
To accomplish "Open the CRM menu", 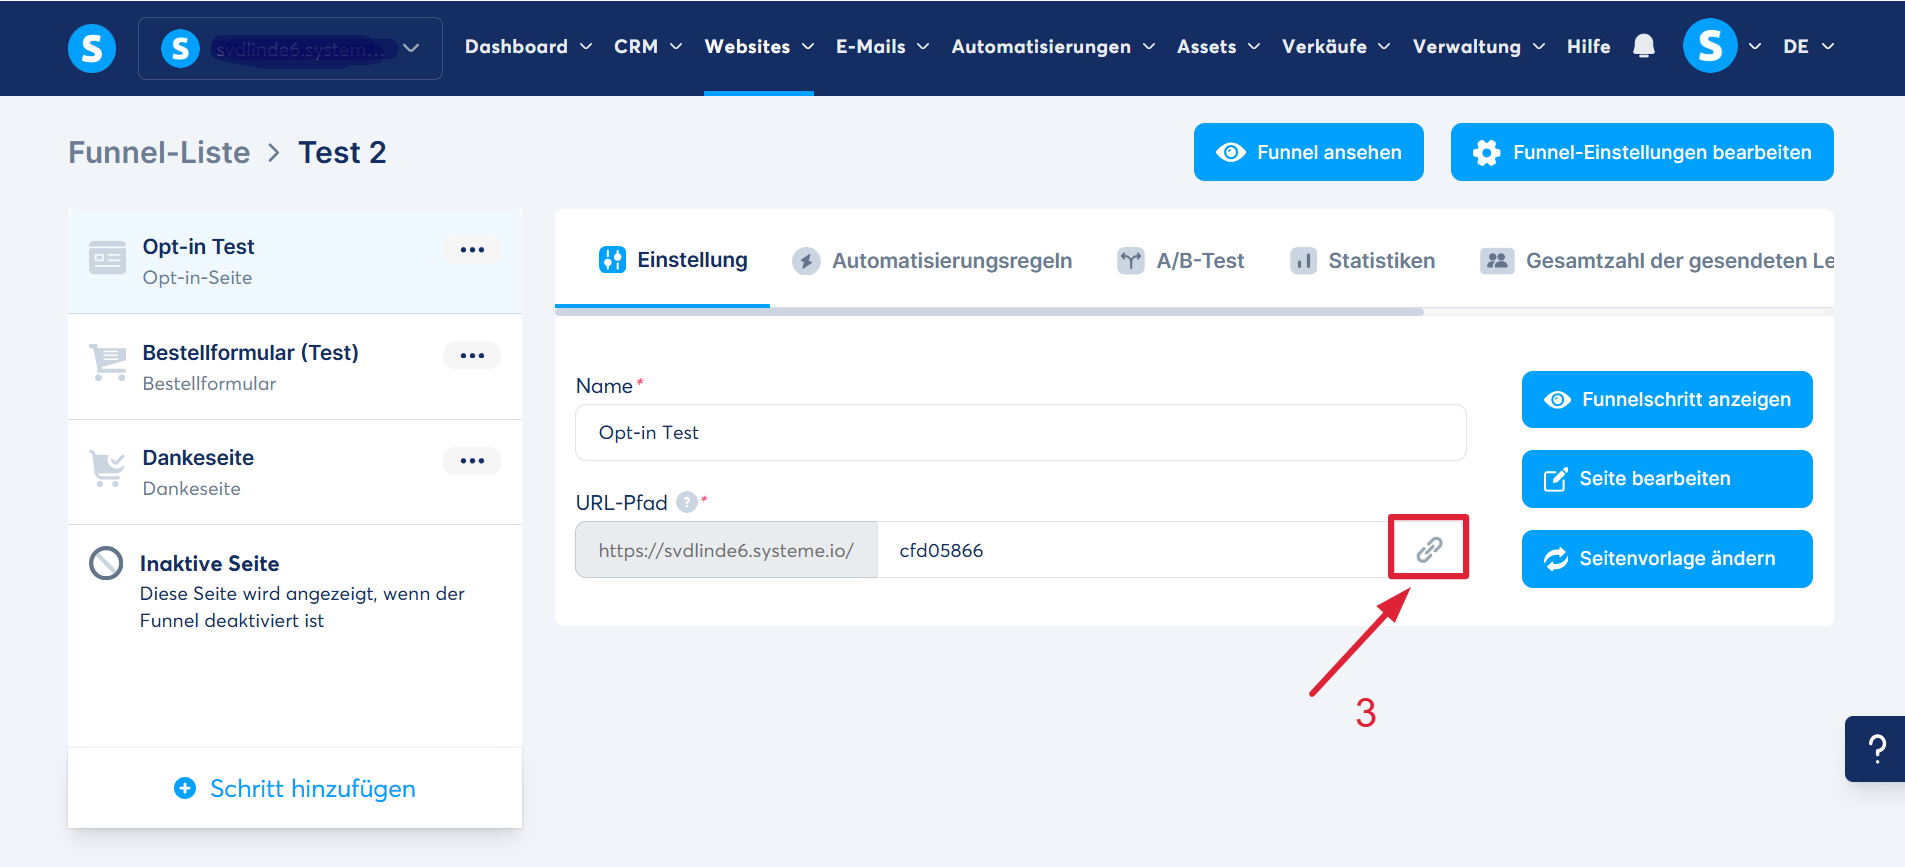I will (648, 47).
